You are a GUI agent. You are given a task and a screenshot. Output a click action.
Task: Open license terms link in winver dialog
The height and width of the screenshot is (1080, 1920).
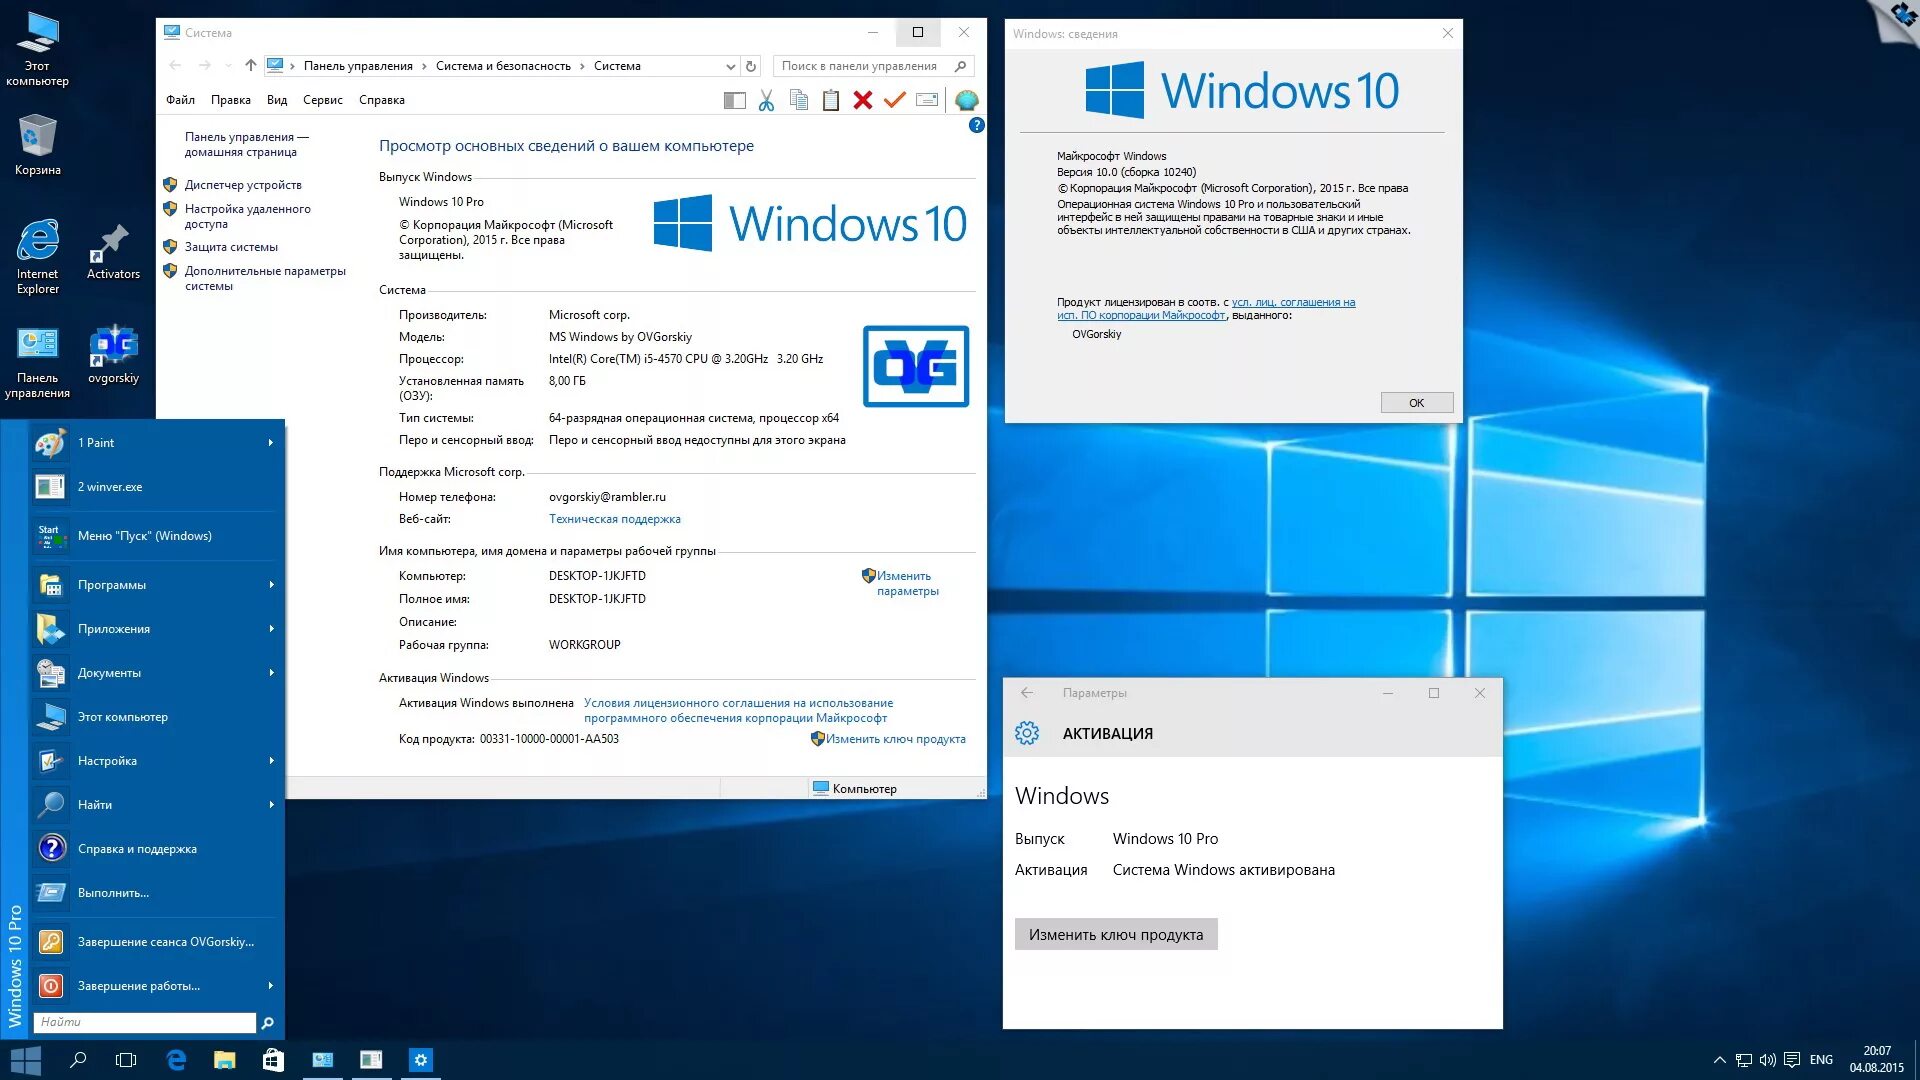pos(1206,308)
